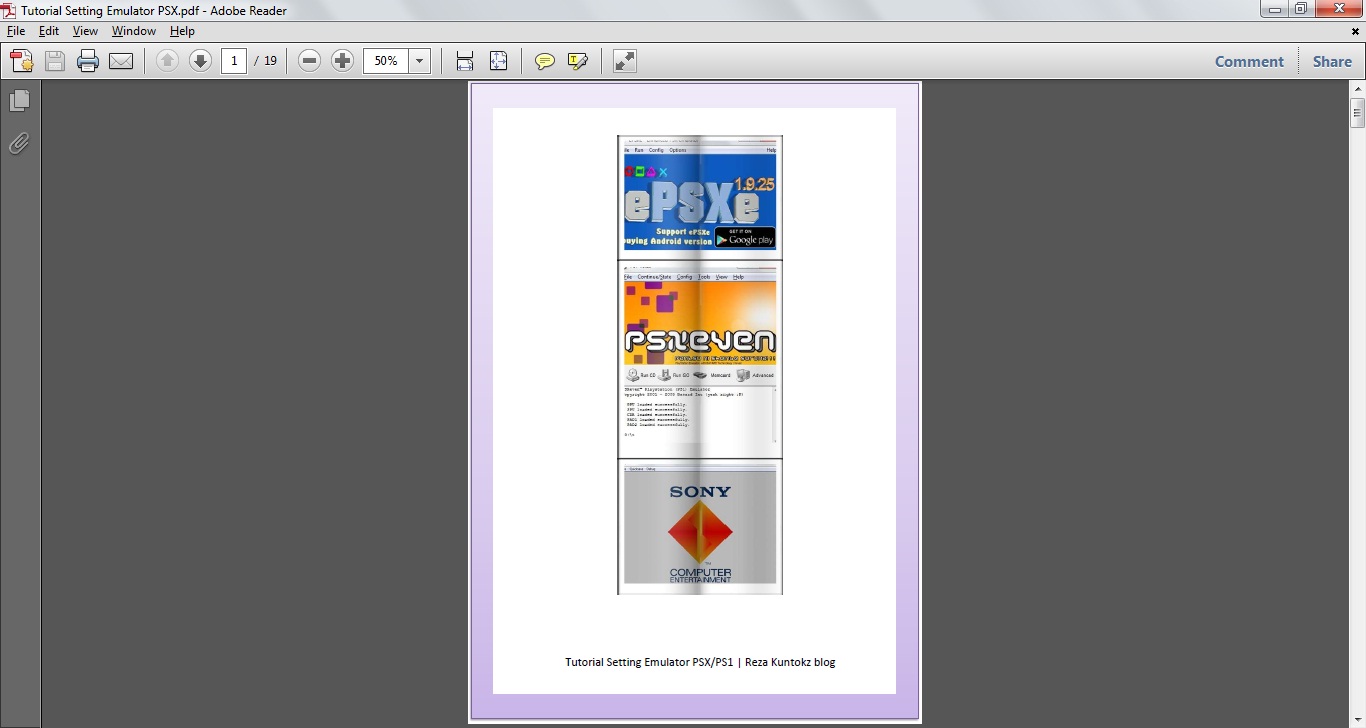Print the document via the printer icon
The image size is (1366, 728).
point(88,60)
